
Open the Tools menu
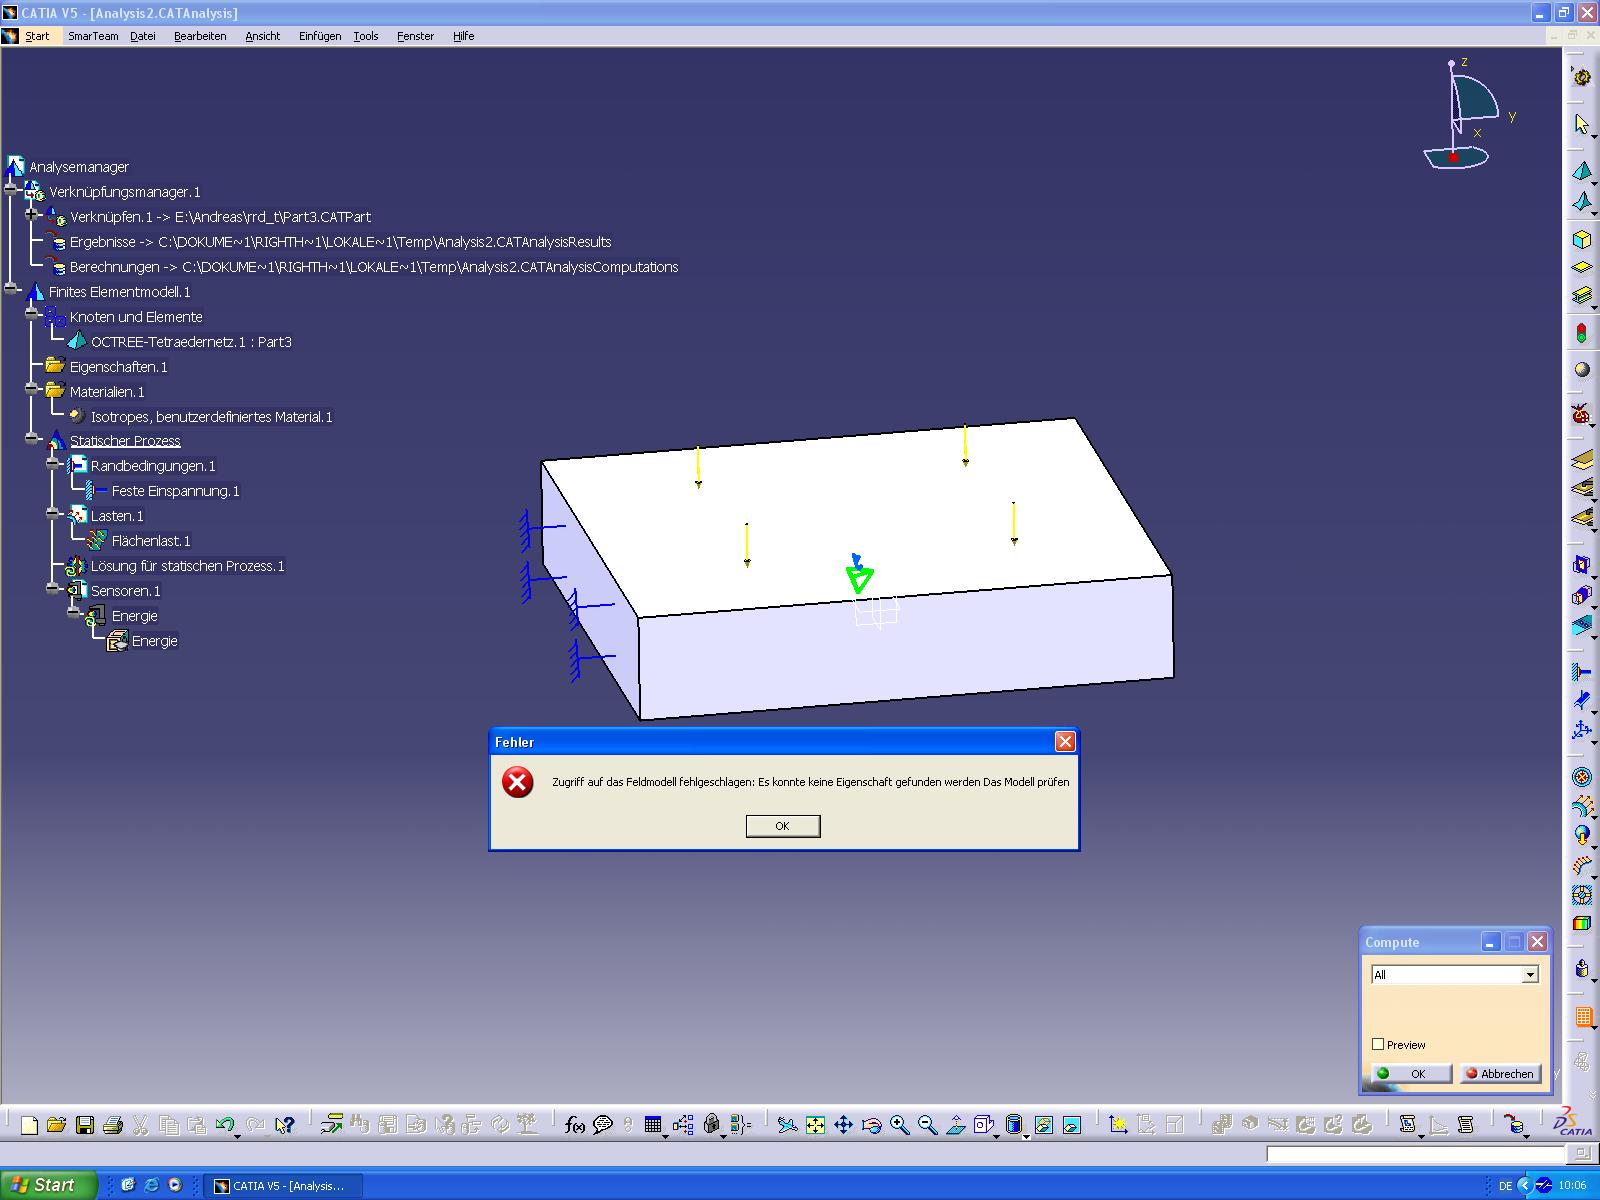pos(366,36)
